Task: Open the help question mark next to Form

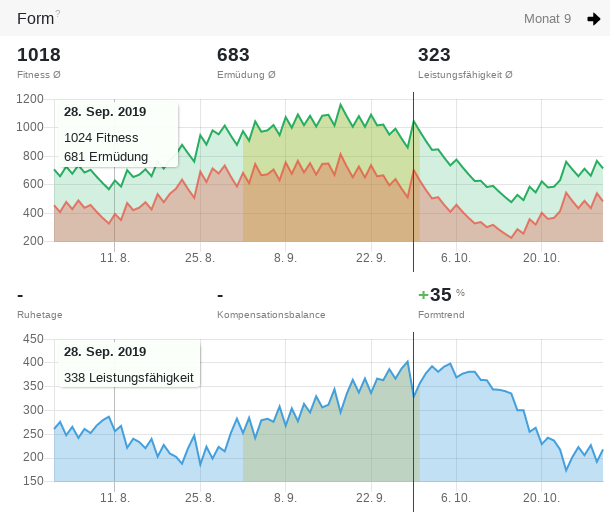Action: [58, 13]
